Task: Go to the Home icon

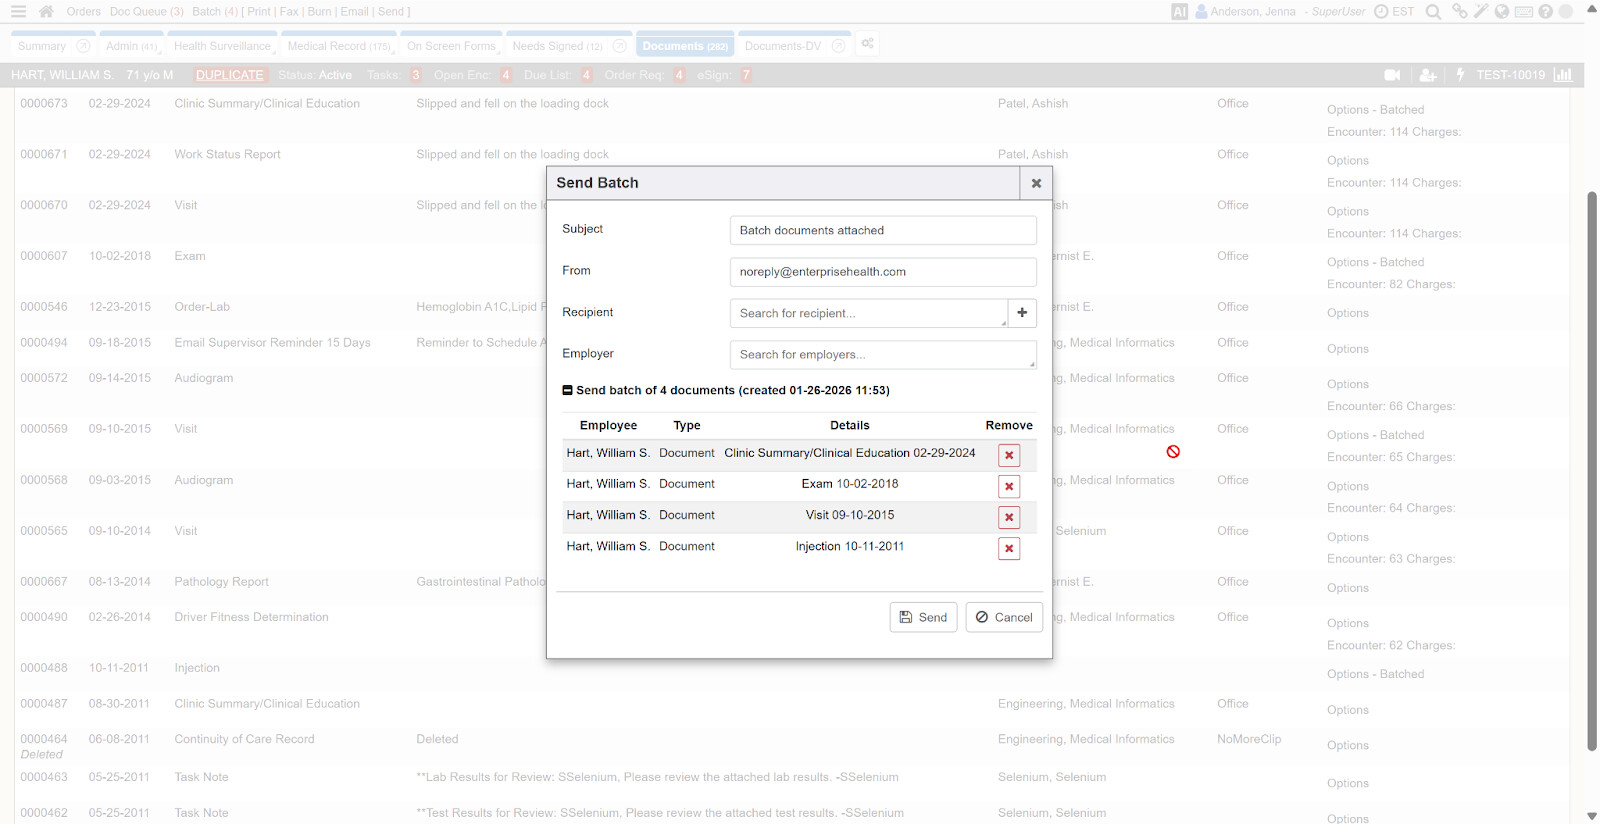Action: coord(46,12)
